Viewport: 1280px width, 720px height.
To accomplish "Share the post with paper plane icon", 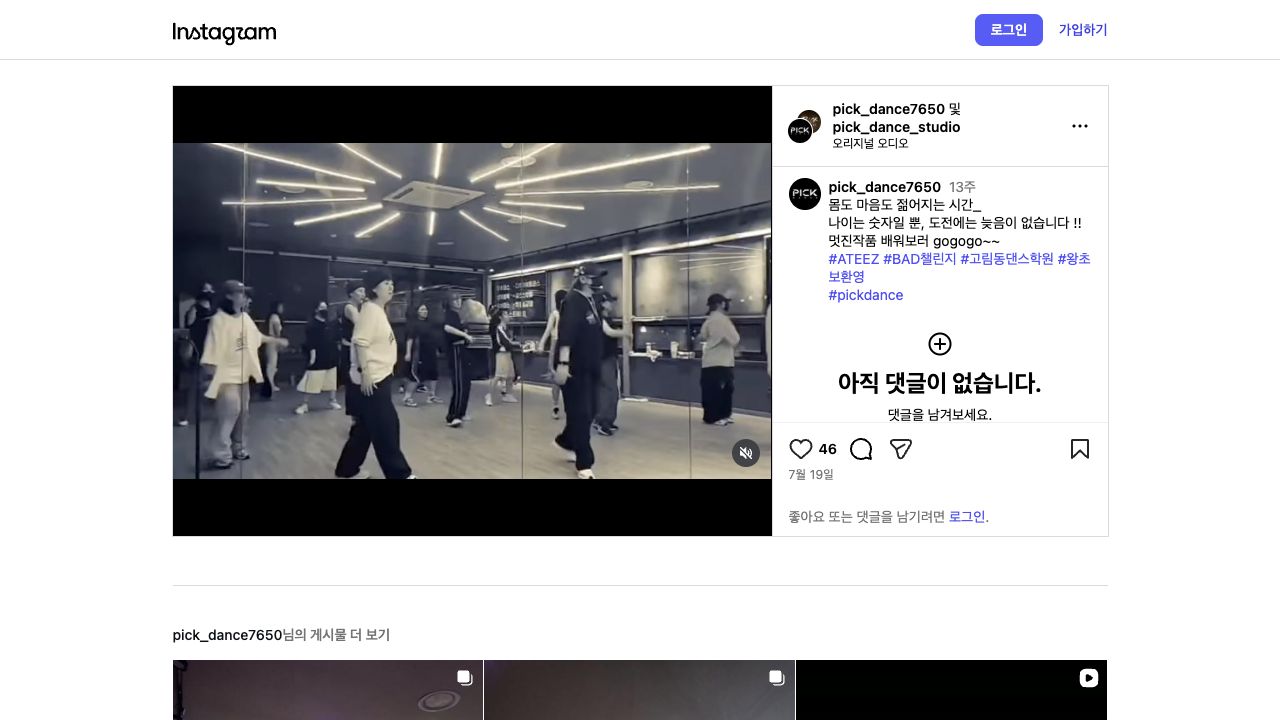I will pos(901,449).
